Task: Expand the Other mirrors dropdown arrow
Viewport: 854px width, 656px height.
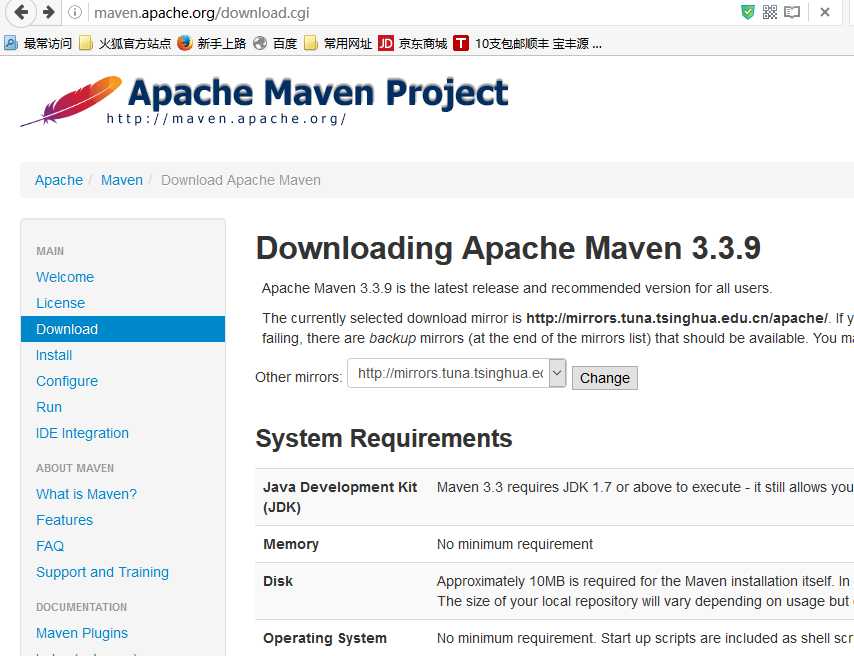Action: pos(557,373)
